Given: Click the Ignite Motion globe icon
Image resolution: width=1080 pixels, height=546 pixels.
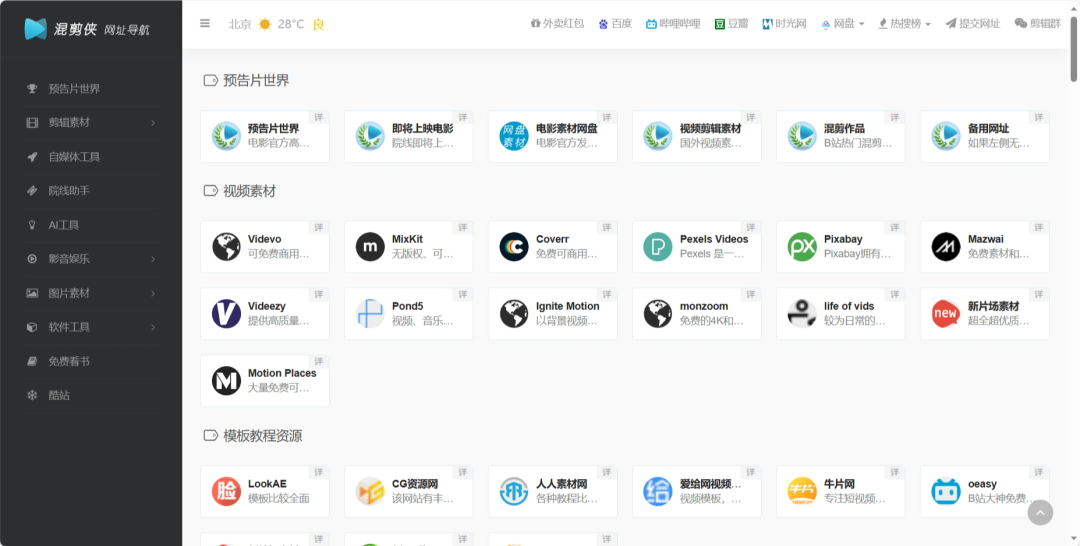Looking at the screenshot, I should point(514,313).
